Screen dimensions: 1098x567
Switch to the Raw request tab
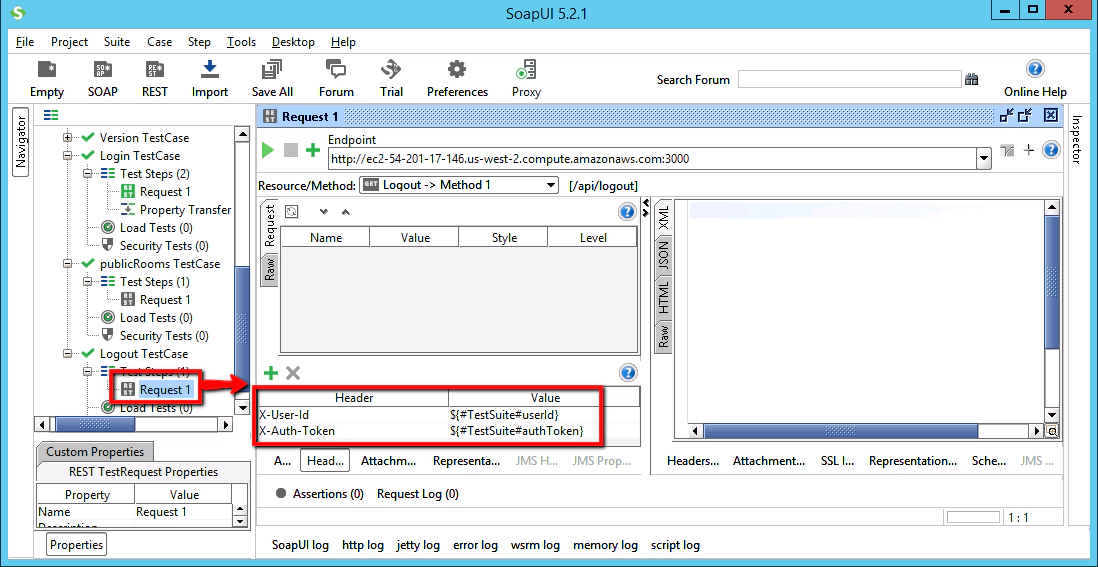pos(270,270)
